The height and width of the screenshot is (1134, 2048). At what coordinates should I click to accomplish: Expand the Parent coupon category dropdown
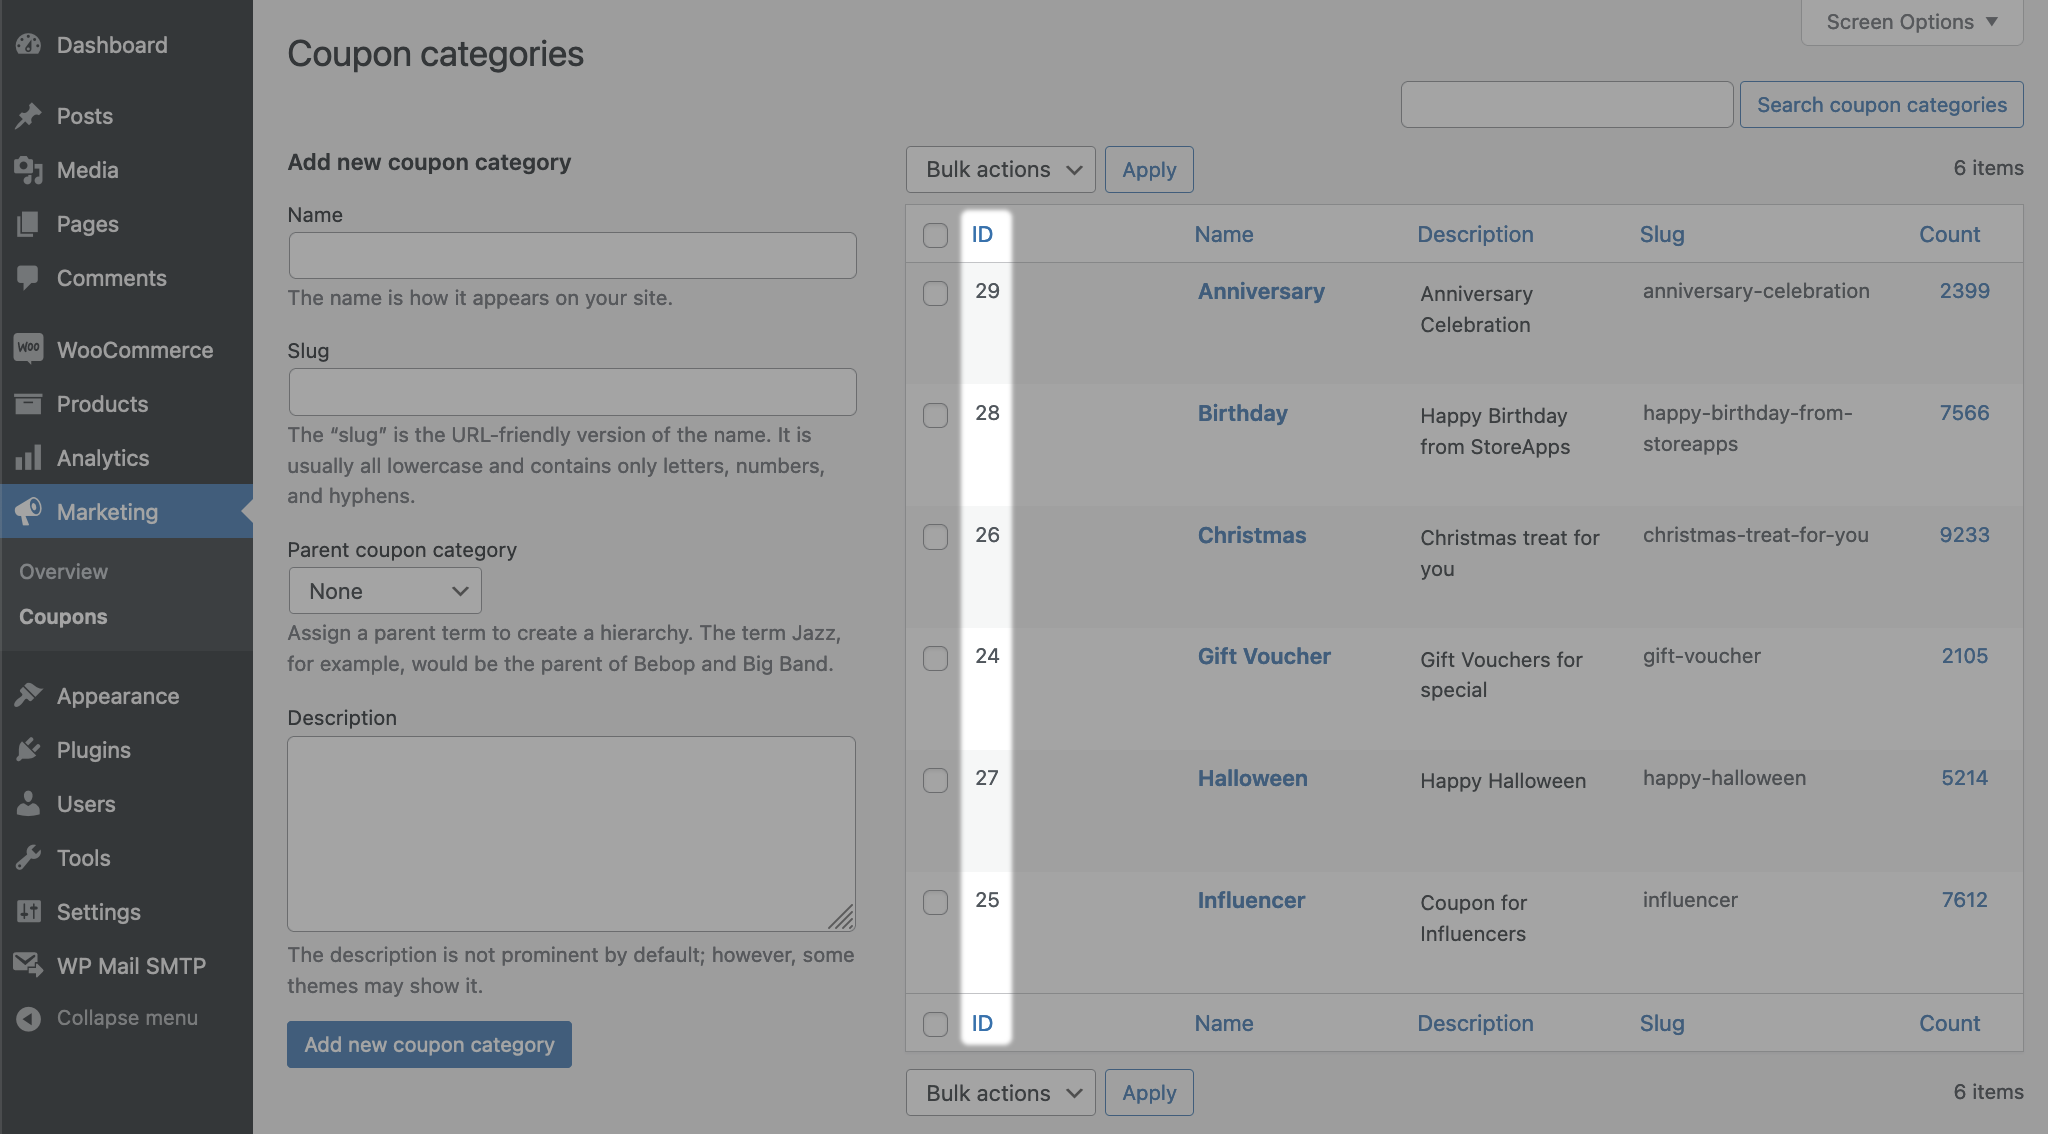(385, 590)
